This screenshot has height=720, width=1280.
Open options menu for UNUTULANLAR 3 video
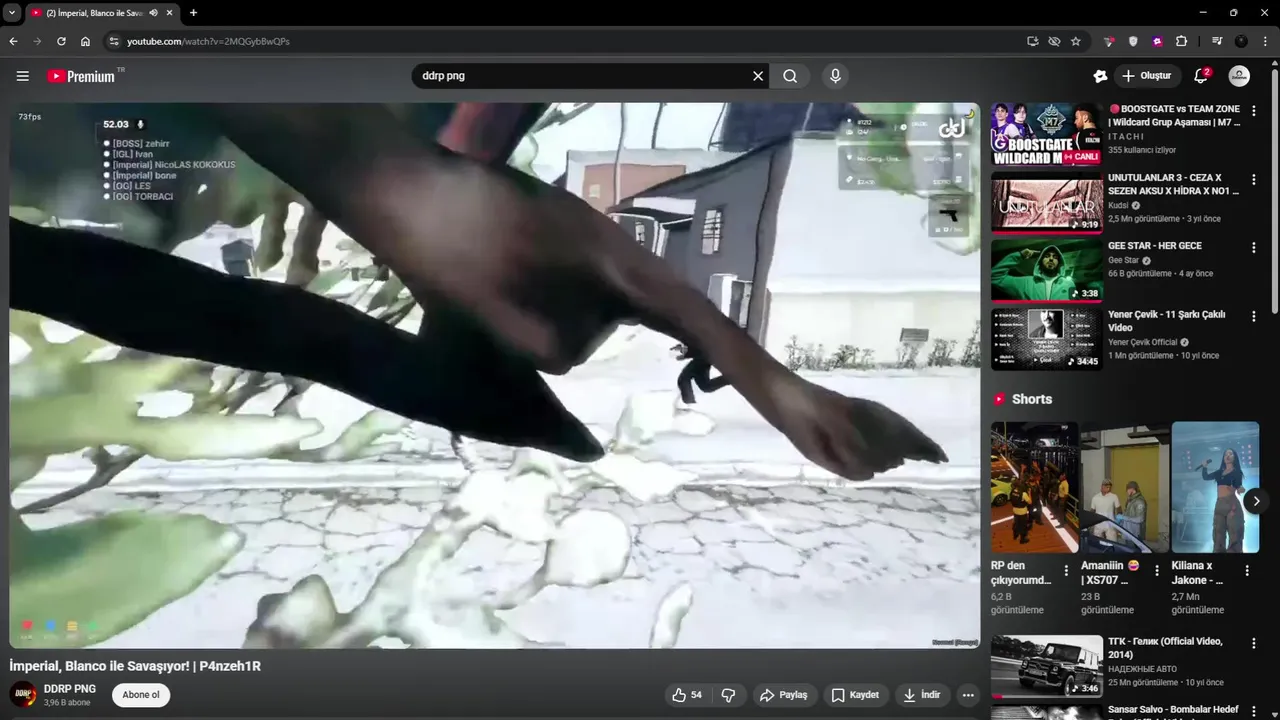1253,179
